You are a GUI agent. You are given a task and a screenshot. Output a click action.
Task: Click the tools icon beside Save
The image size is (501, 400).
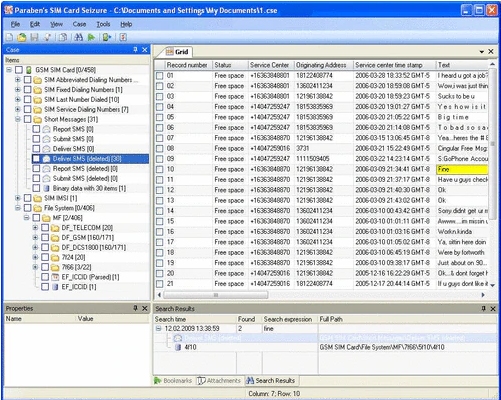[x=47, y=37]
